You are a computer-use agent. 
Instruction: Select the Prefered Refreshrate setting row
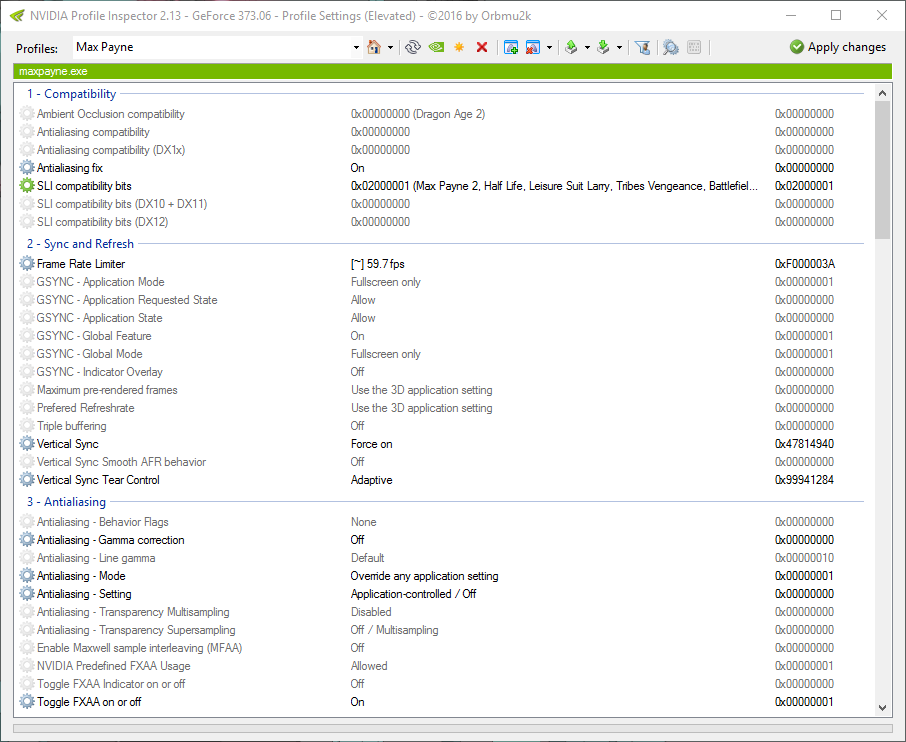[x=442, y=408]
